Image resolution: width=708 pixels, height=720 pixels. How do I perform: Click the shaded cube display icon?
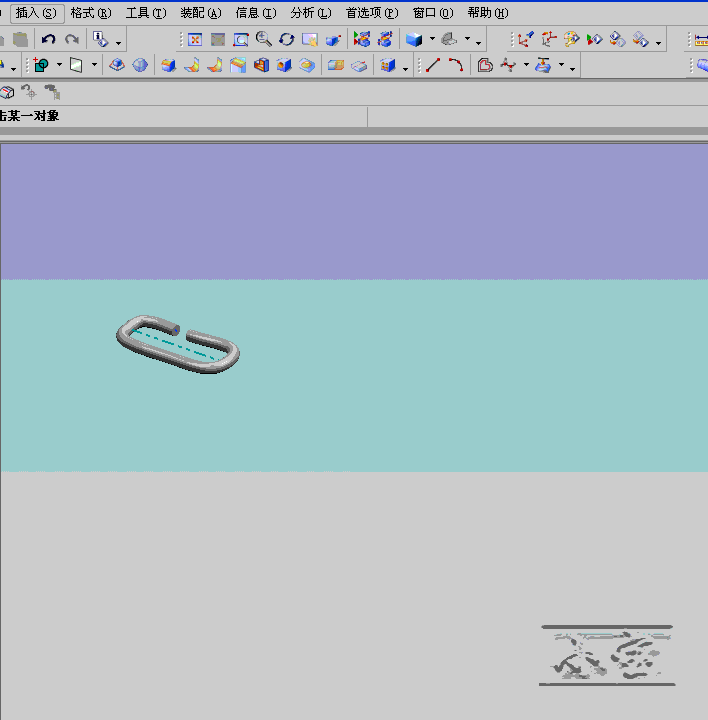(414, 40)
